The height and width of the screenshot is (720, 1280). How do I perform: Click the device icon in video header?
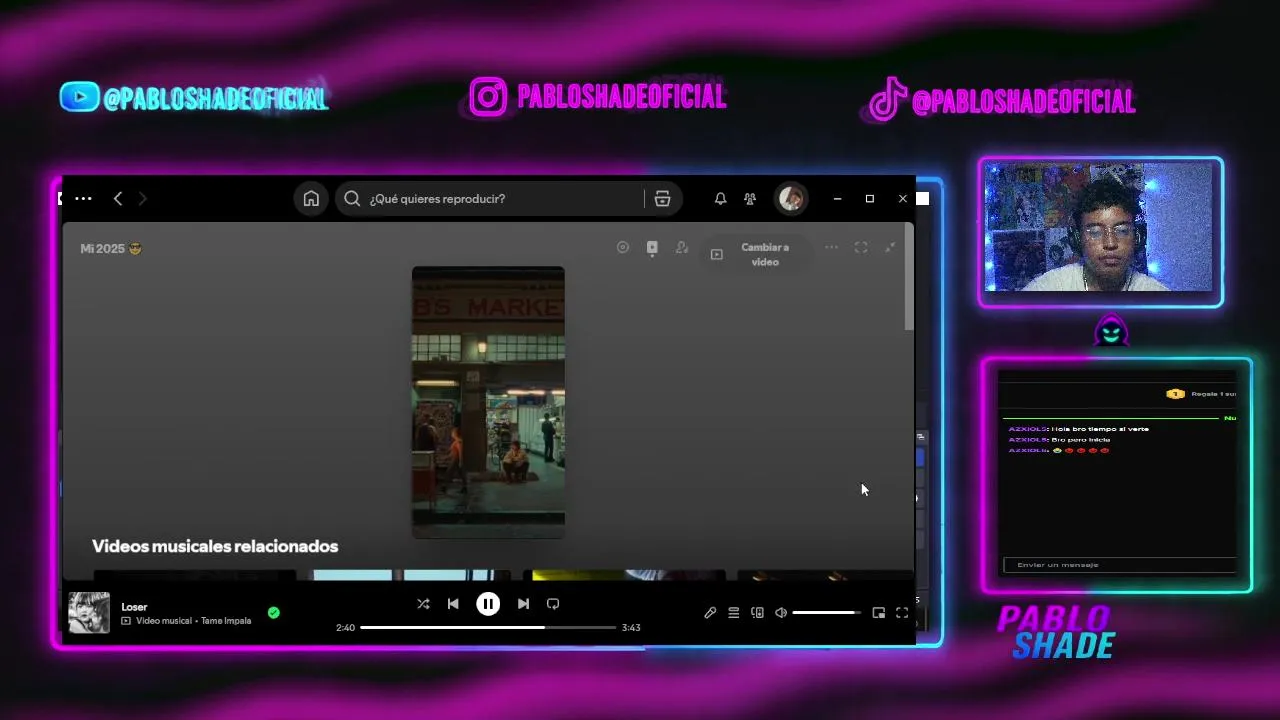point(652,248)
